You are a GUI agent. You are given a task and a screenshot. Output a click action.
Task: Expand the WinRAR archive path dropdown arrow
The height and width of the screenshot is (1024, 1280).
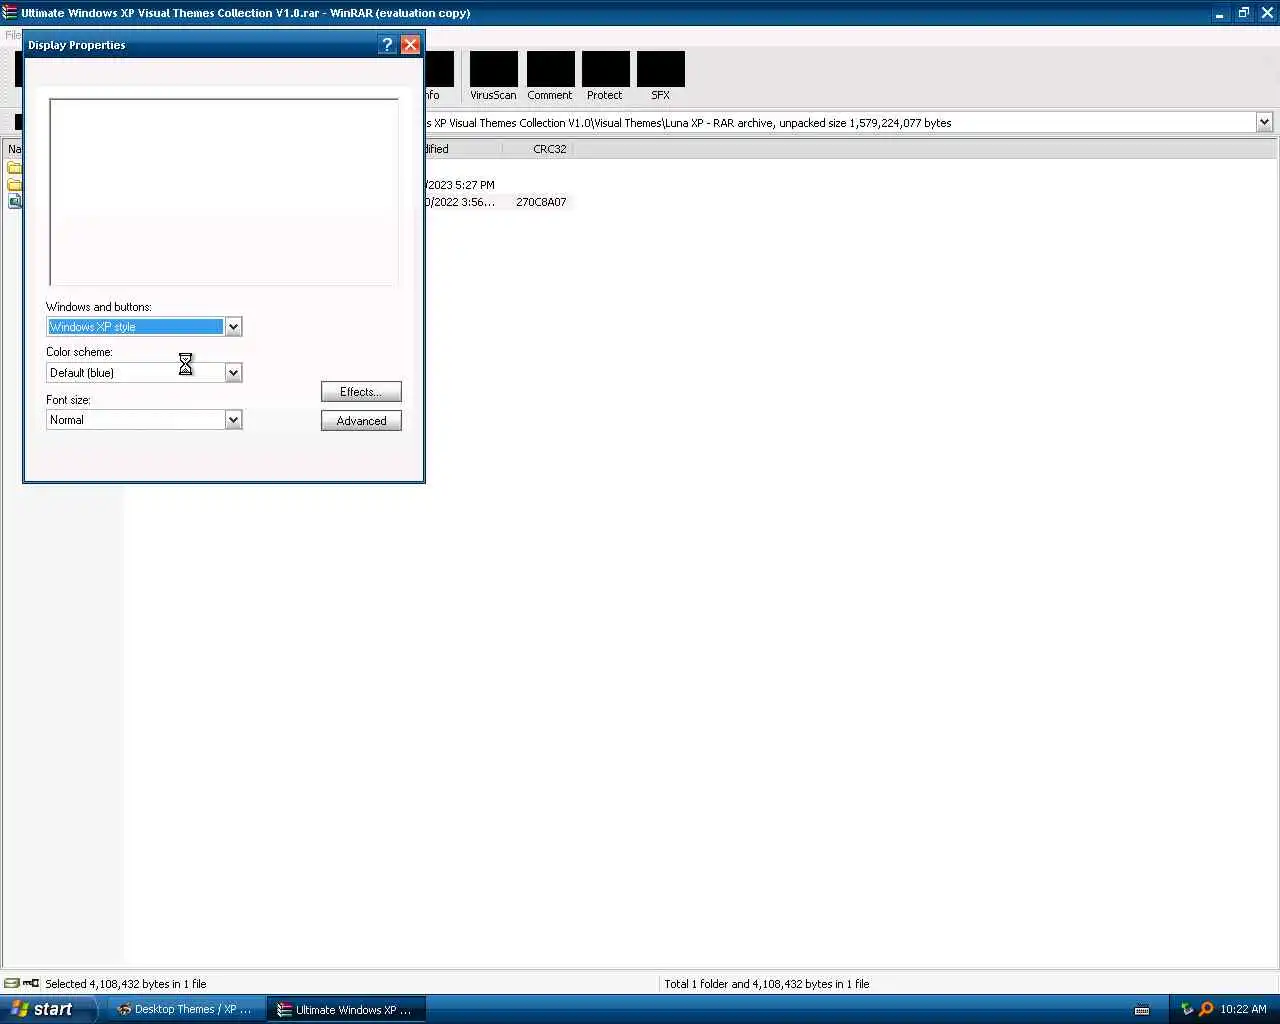(1264, 122)
